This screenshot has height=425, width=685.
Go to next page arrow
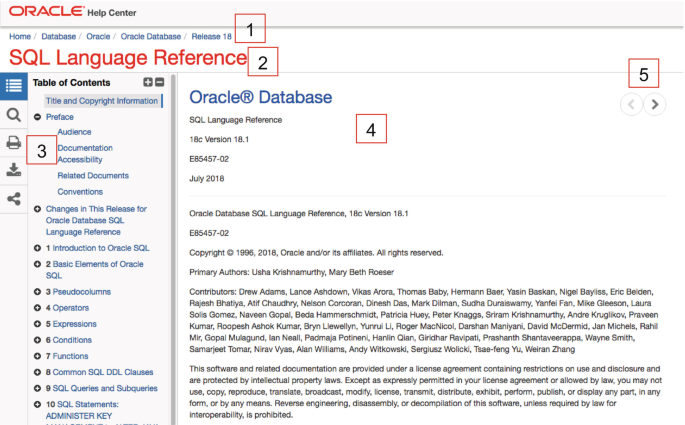tap(655, 103)
